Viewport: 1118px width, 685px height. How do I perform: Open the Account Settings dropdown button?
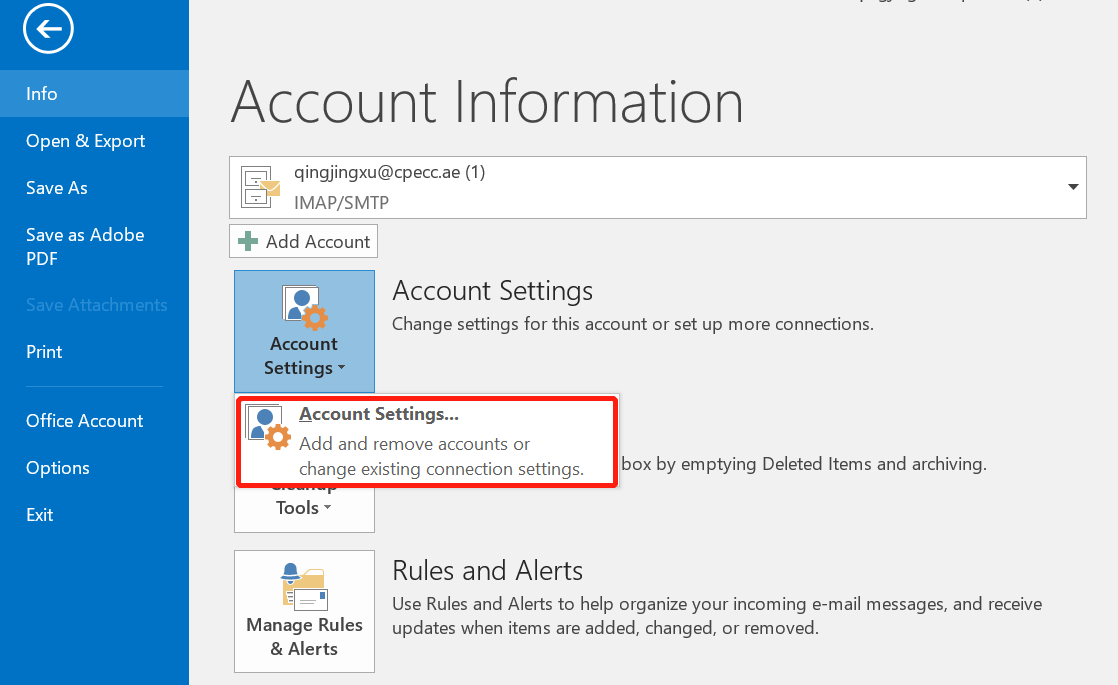coord(304,331)
